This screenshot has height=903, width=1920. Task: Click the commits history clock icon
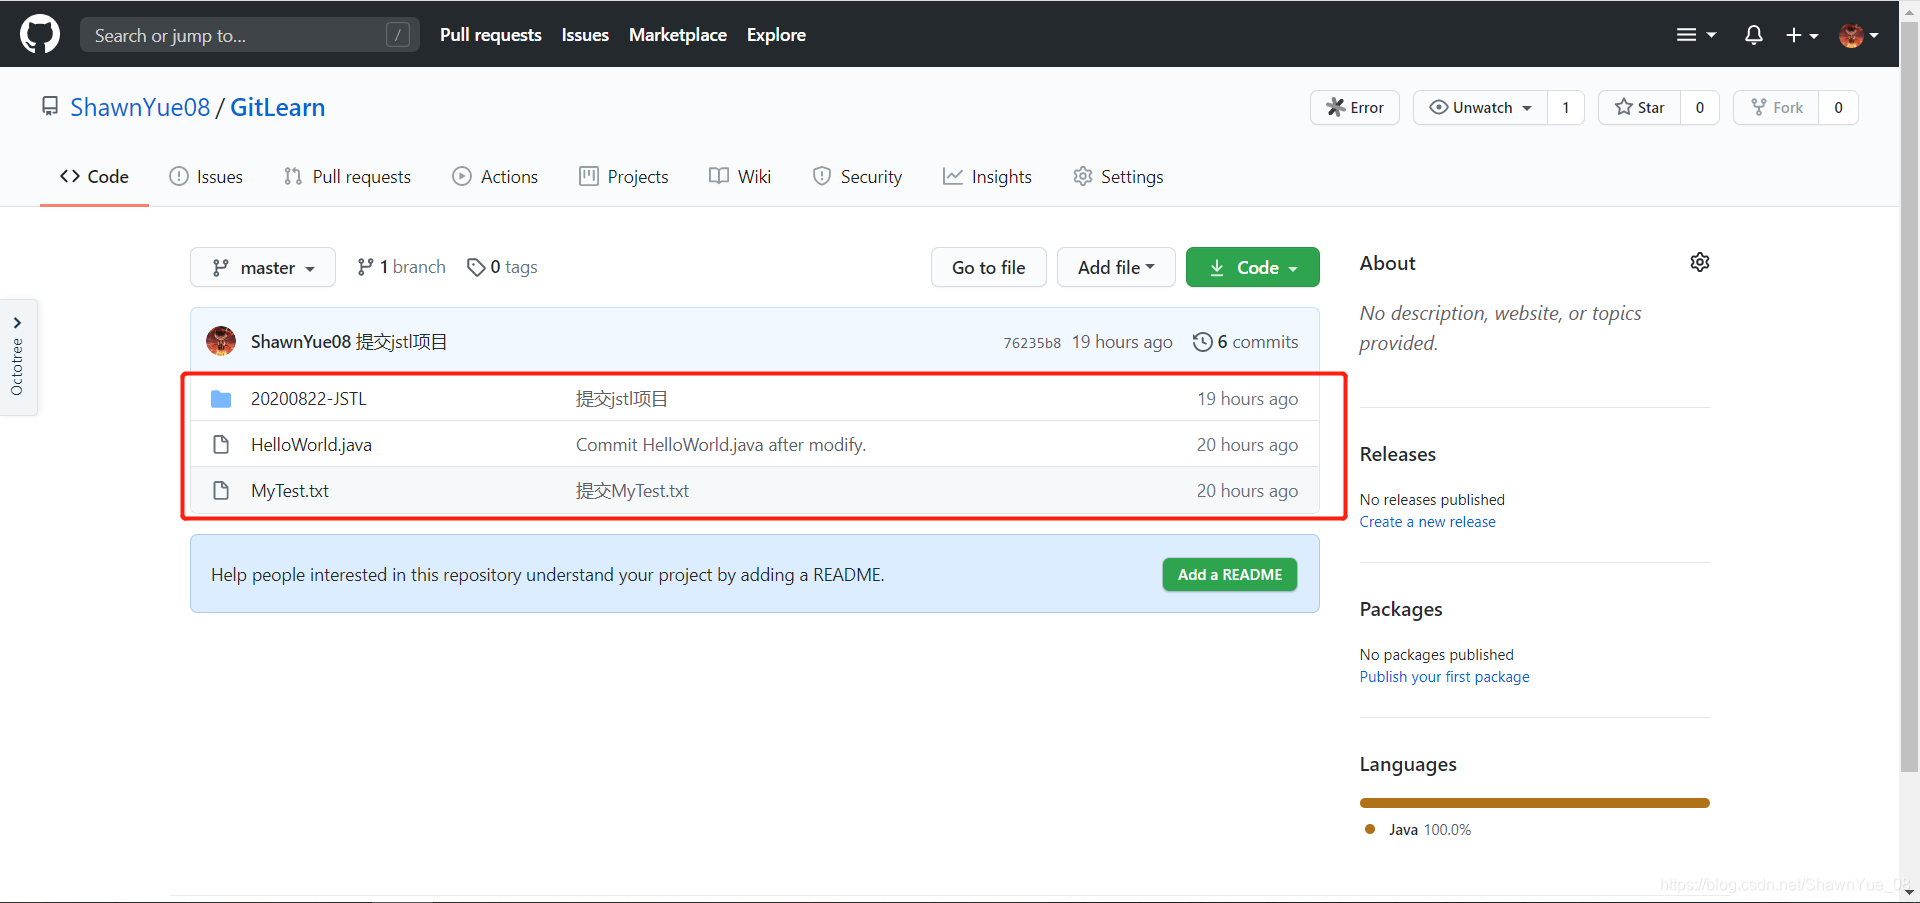point(1202,342)
